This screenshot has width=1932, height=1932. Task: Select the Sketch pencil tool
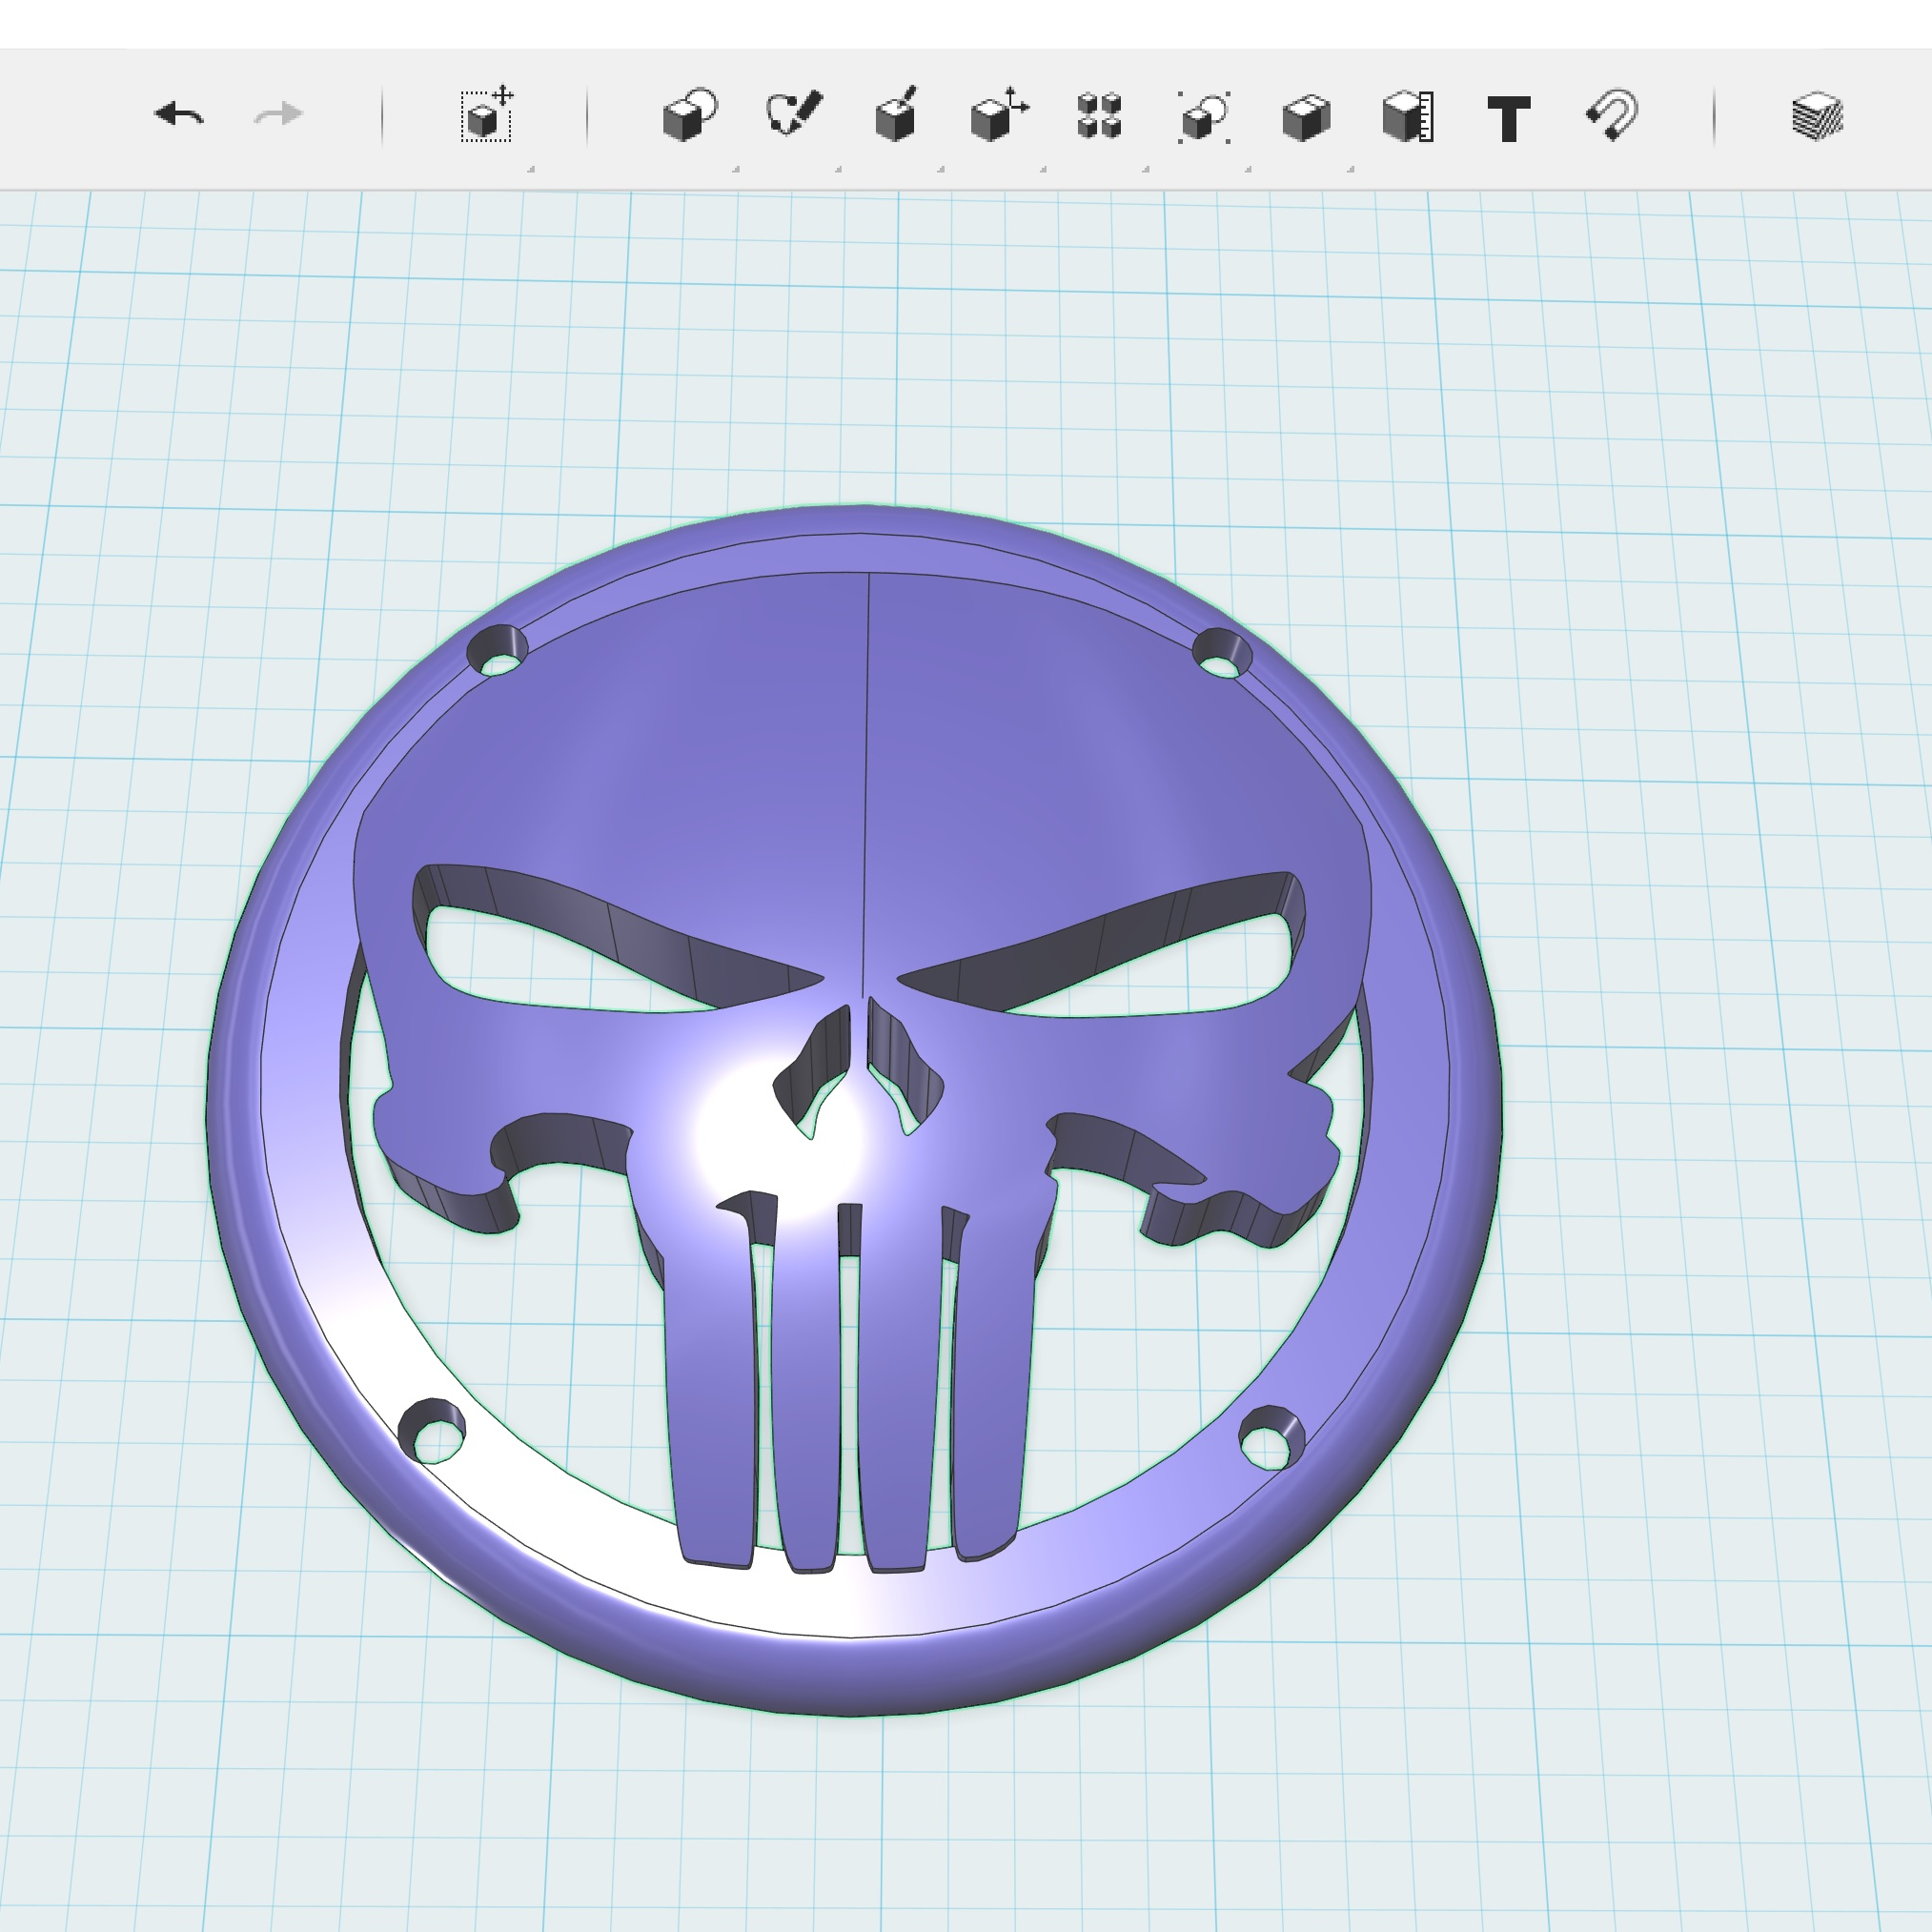[x=794, y=114]
